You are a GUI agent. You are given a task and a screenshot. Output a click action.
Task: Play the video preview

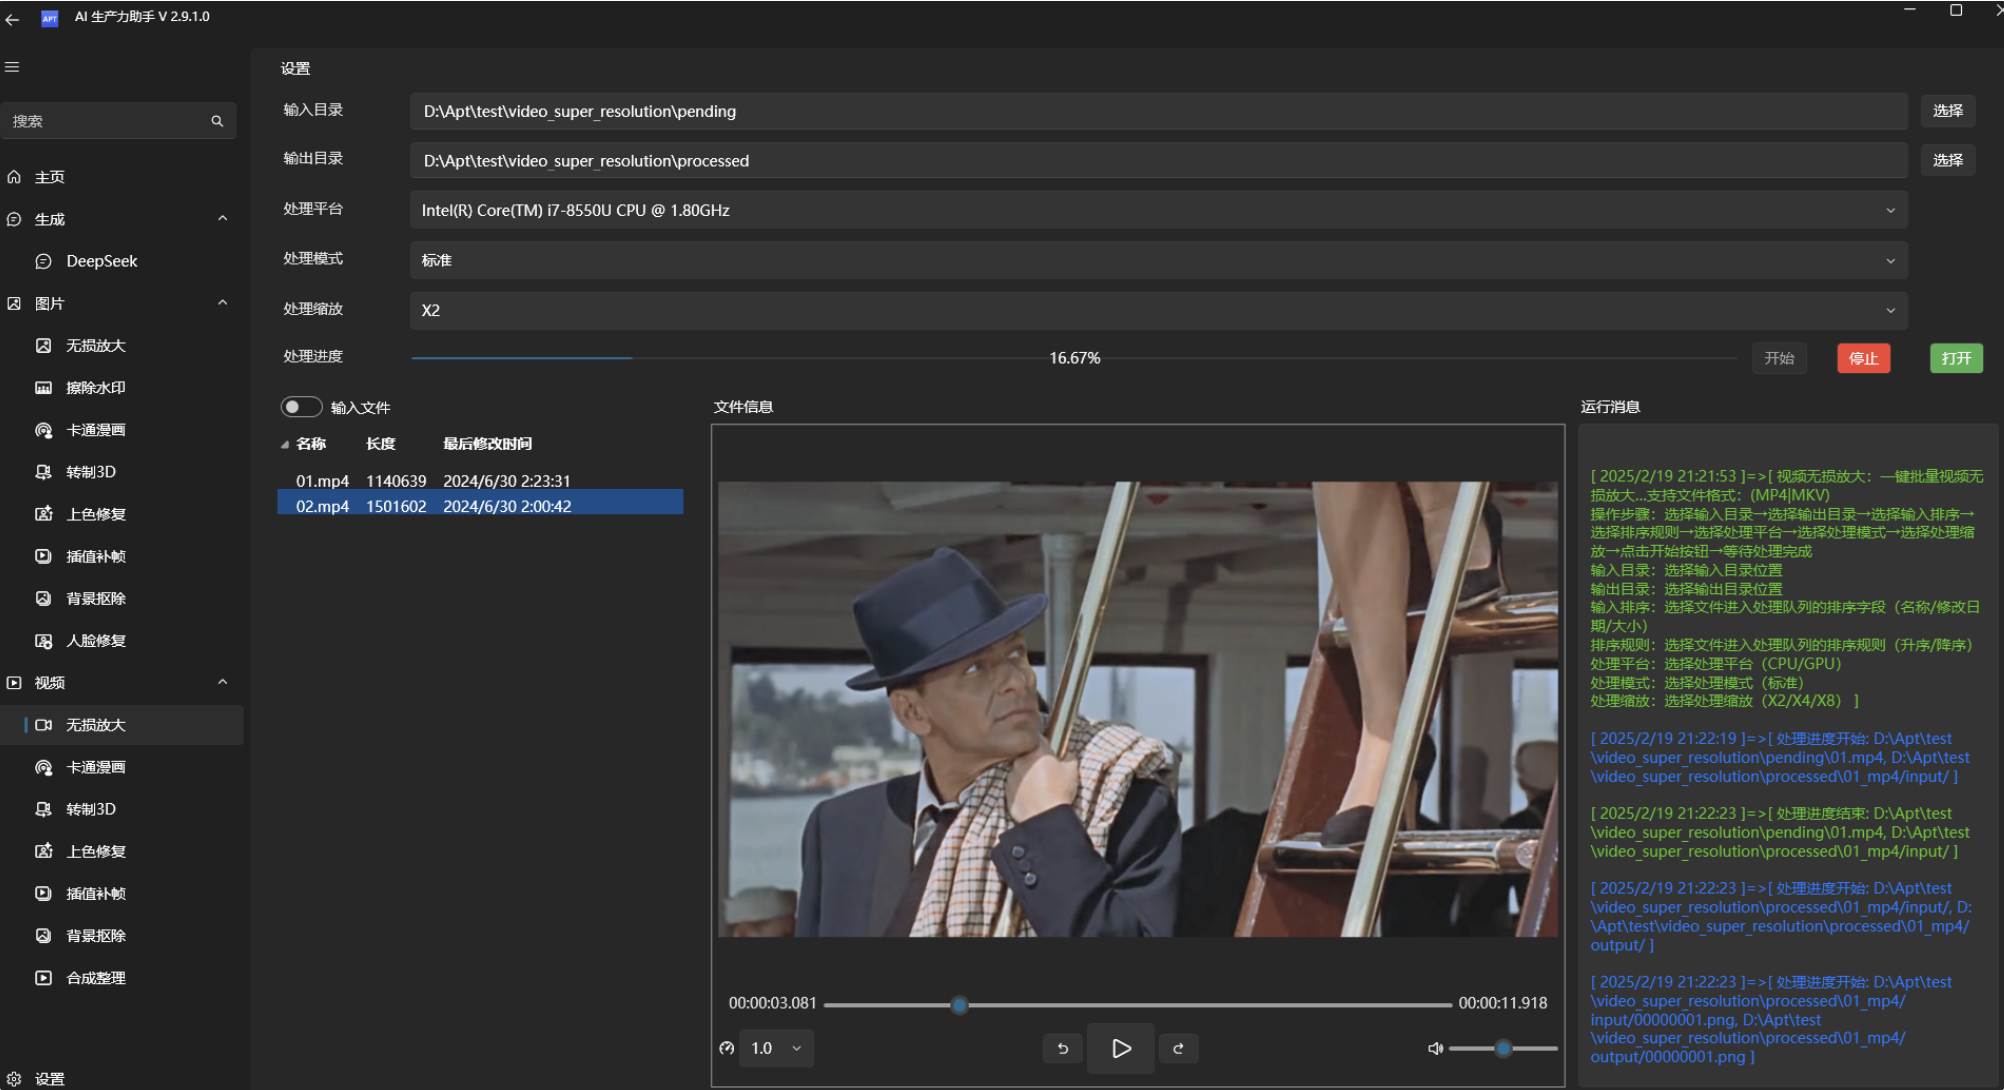point(1120,1048)
